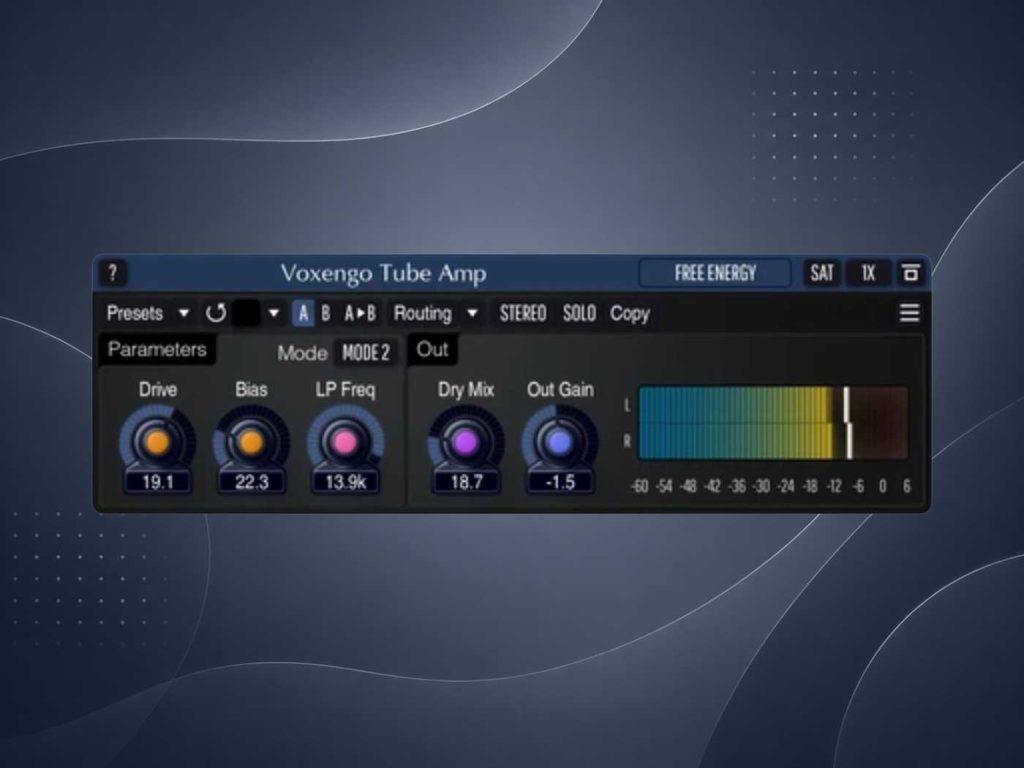This screenshot has width=1024, height=768.
Task: Click the Voxengo Tube Amp title
Action: (x=383, y=274)
